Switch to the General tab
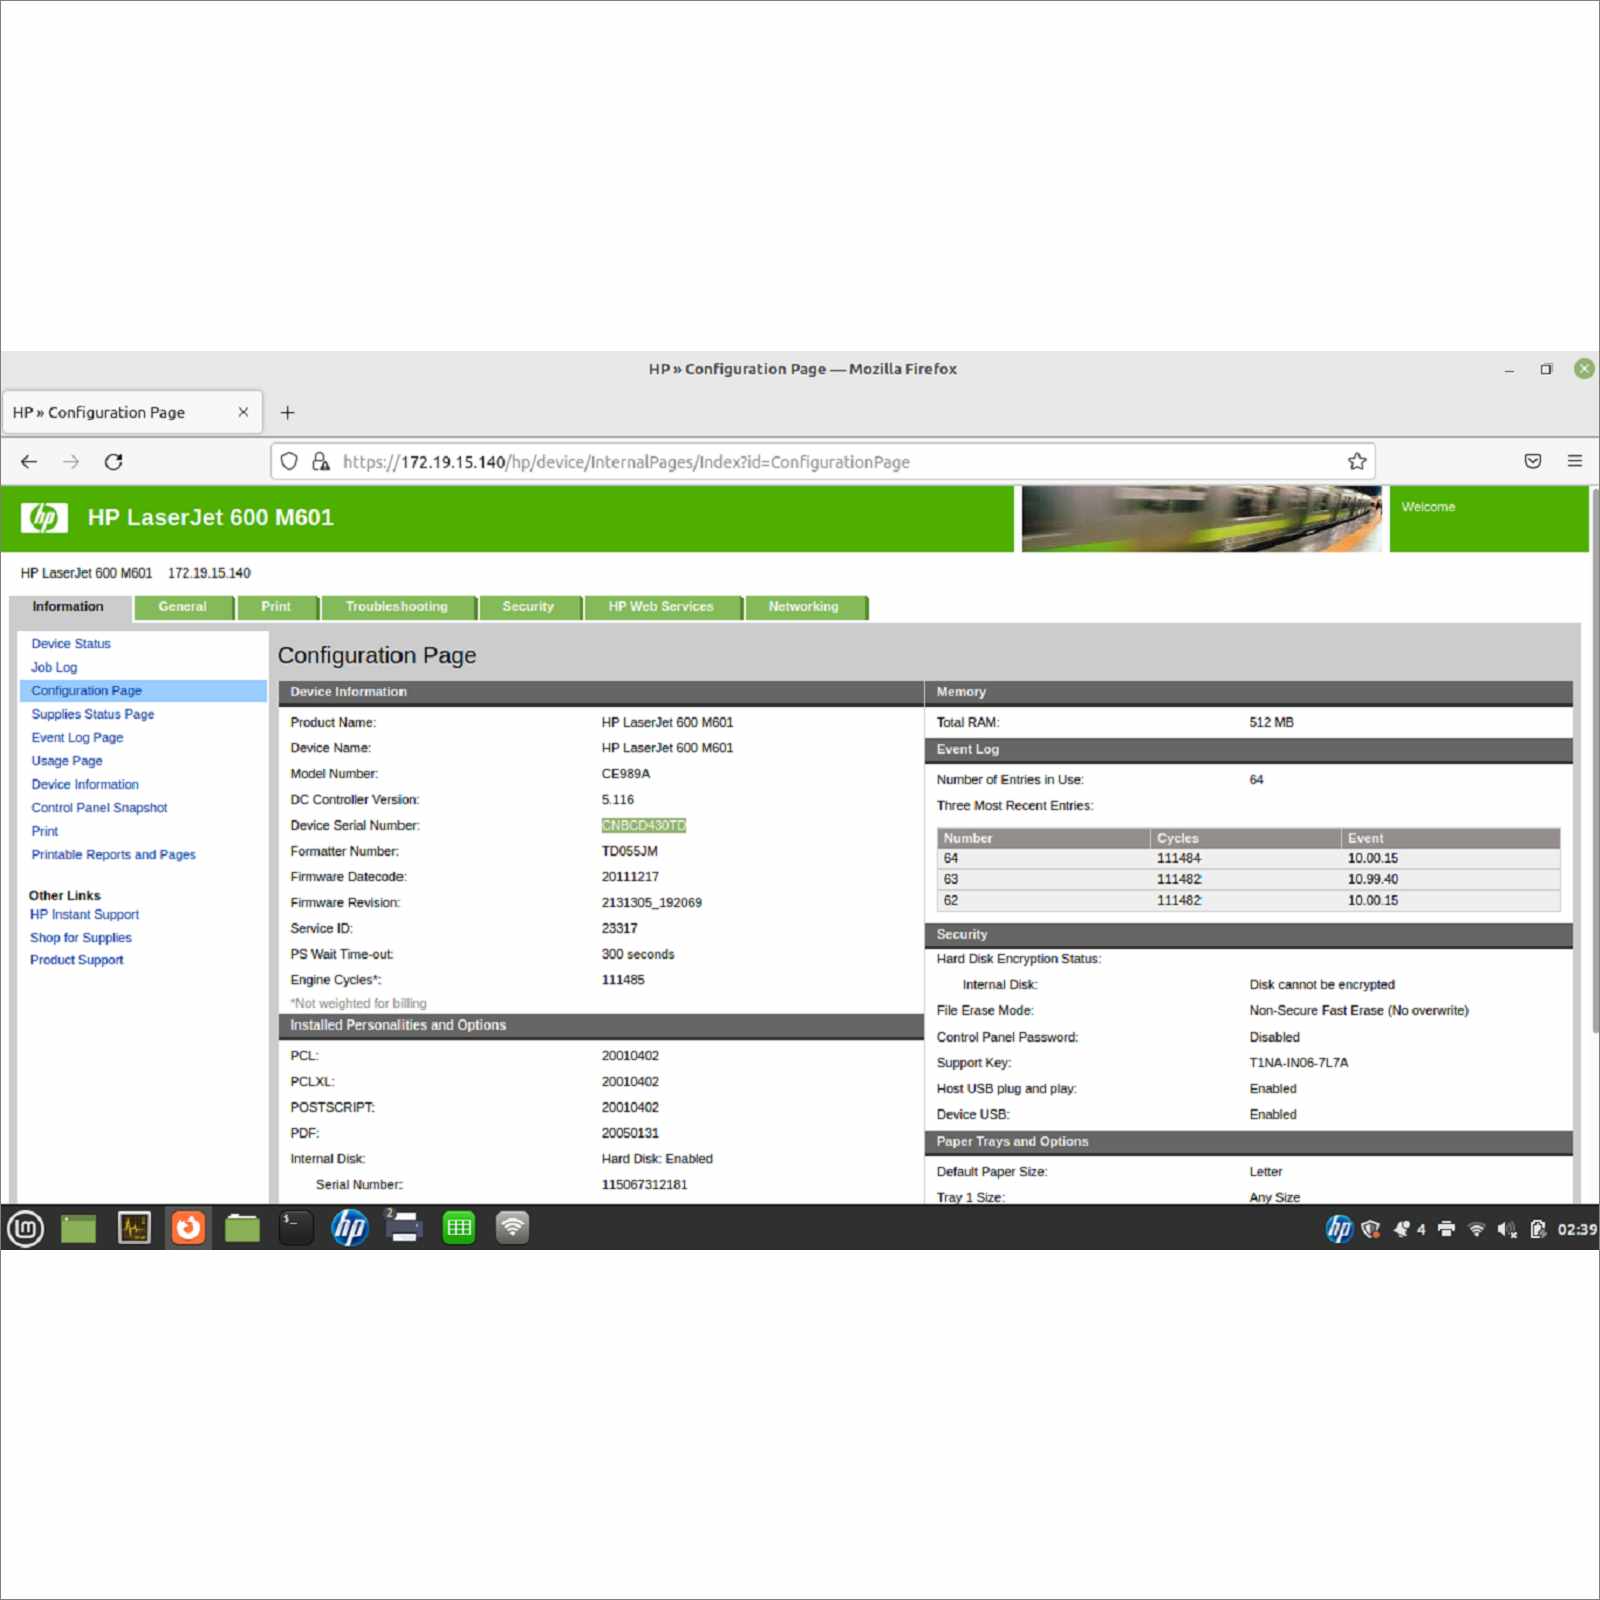This screenshot has height=1600, width=1600. 183,607
